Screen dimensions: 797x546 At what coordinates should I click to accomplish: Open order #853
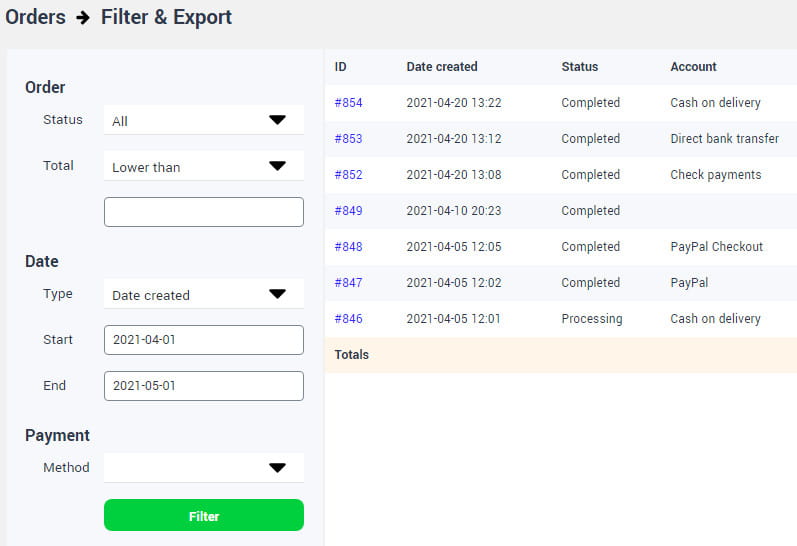348,139
